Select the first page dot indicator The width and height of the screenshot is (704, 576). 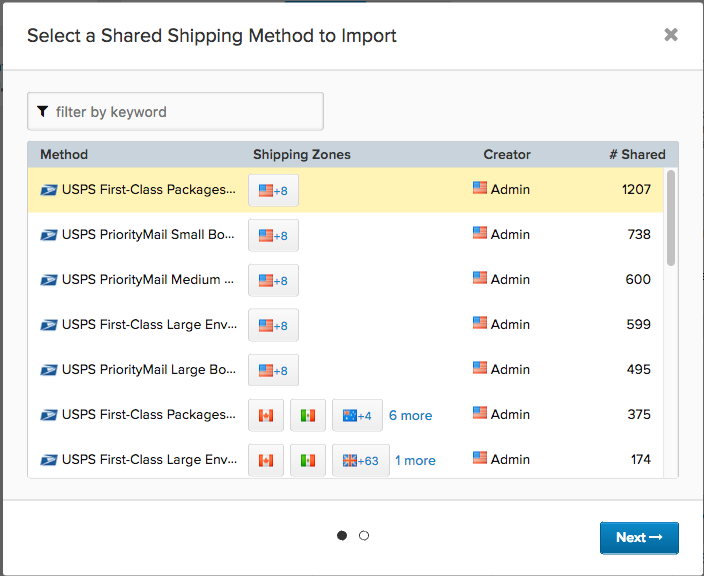tap(342, 536)
